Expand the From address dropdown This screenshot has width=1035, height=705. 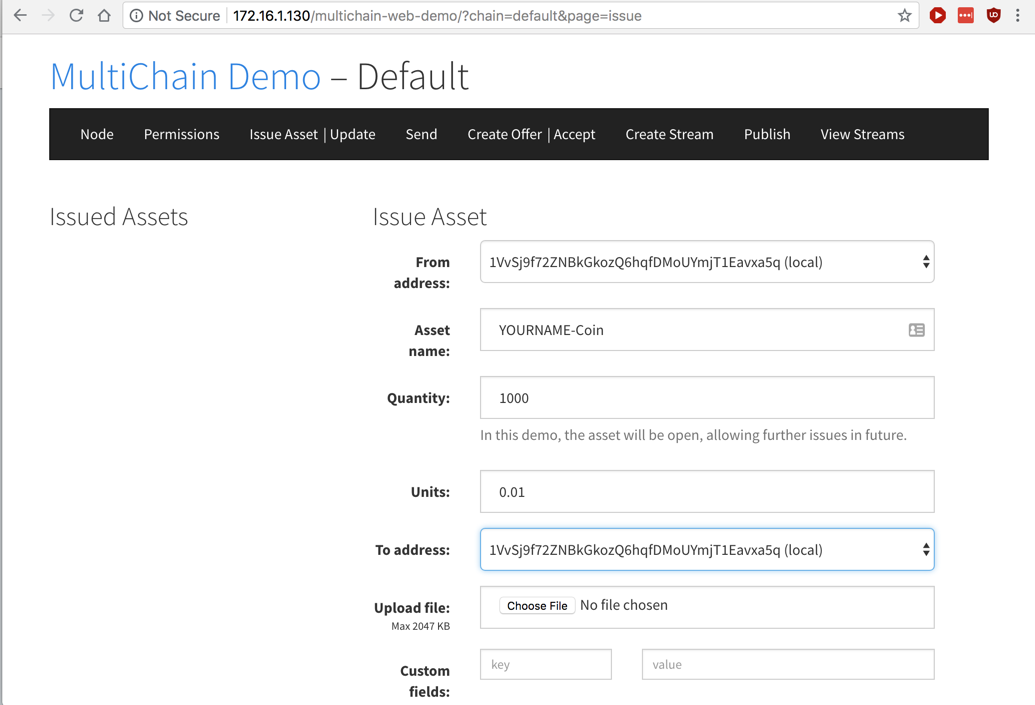707,262
